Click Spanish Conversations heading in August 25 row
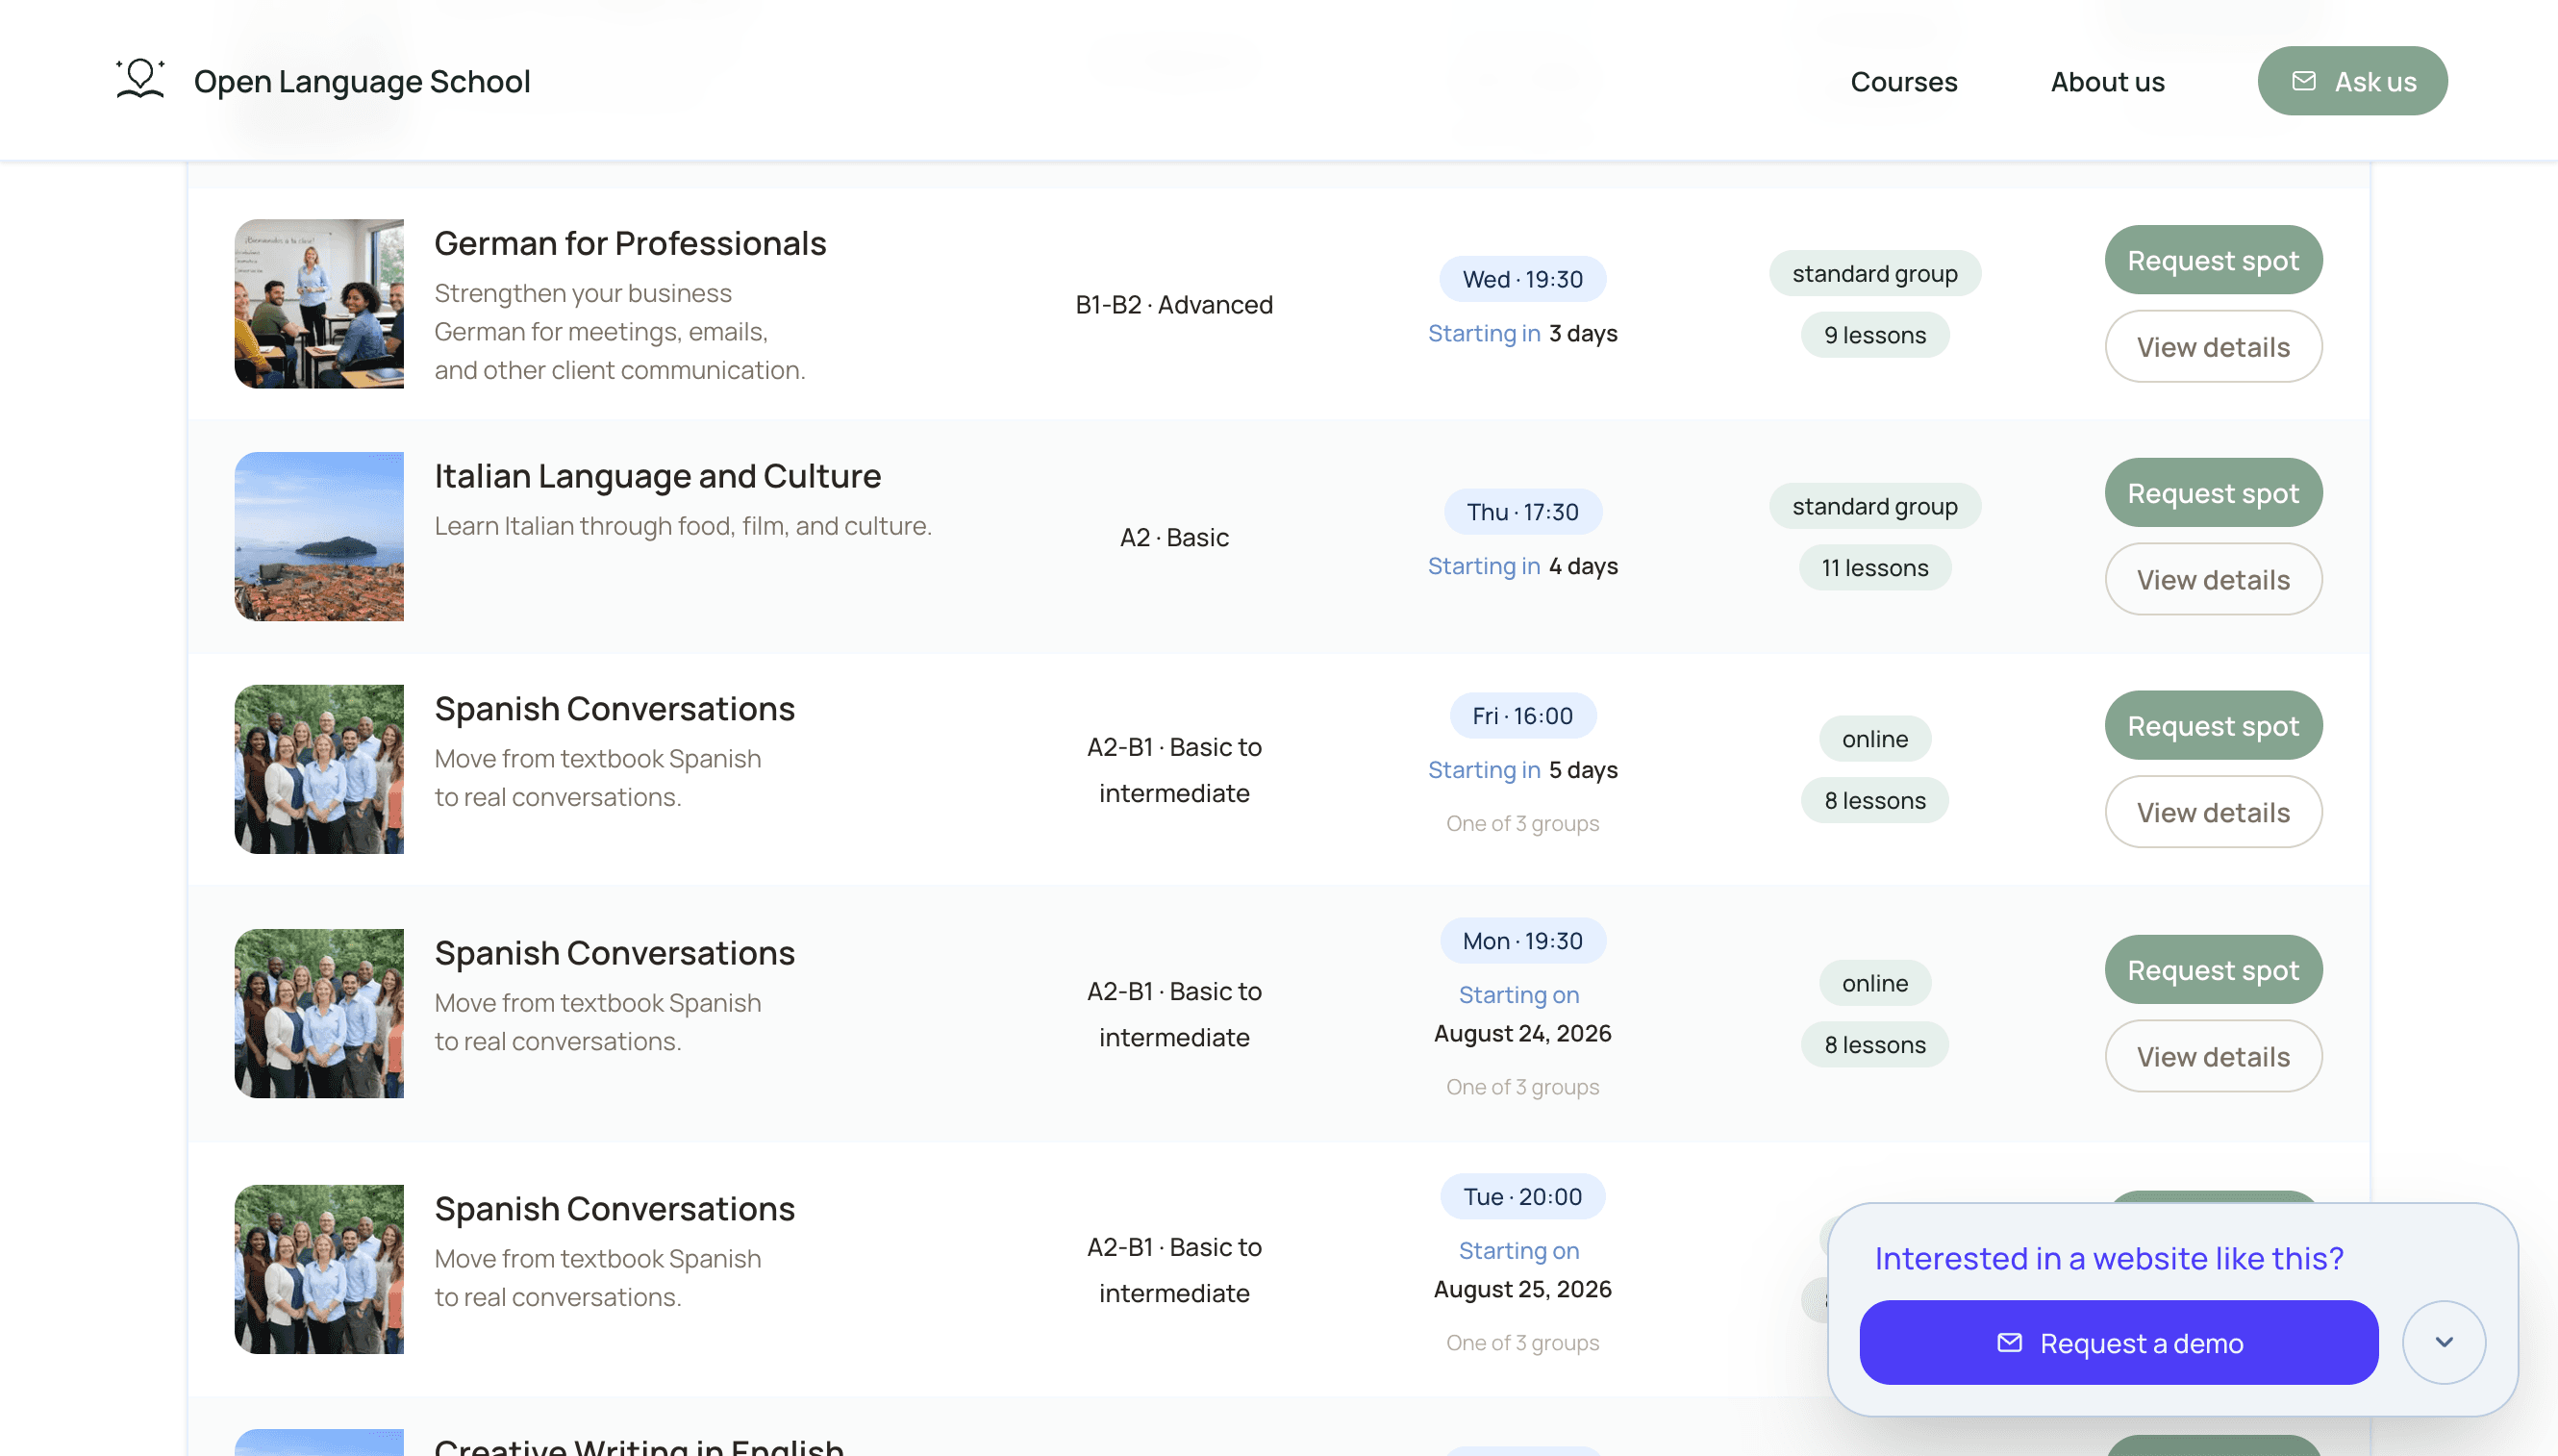This screenshot has height=1456, width=2558. [x=614, y=1209]
